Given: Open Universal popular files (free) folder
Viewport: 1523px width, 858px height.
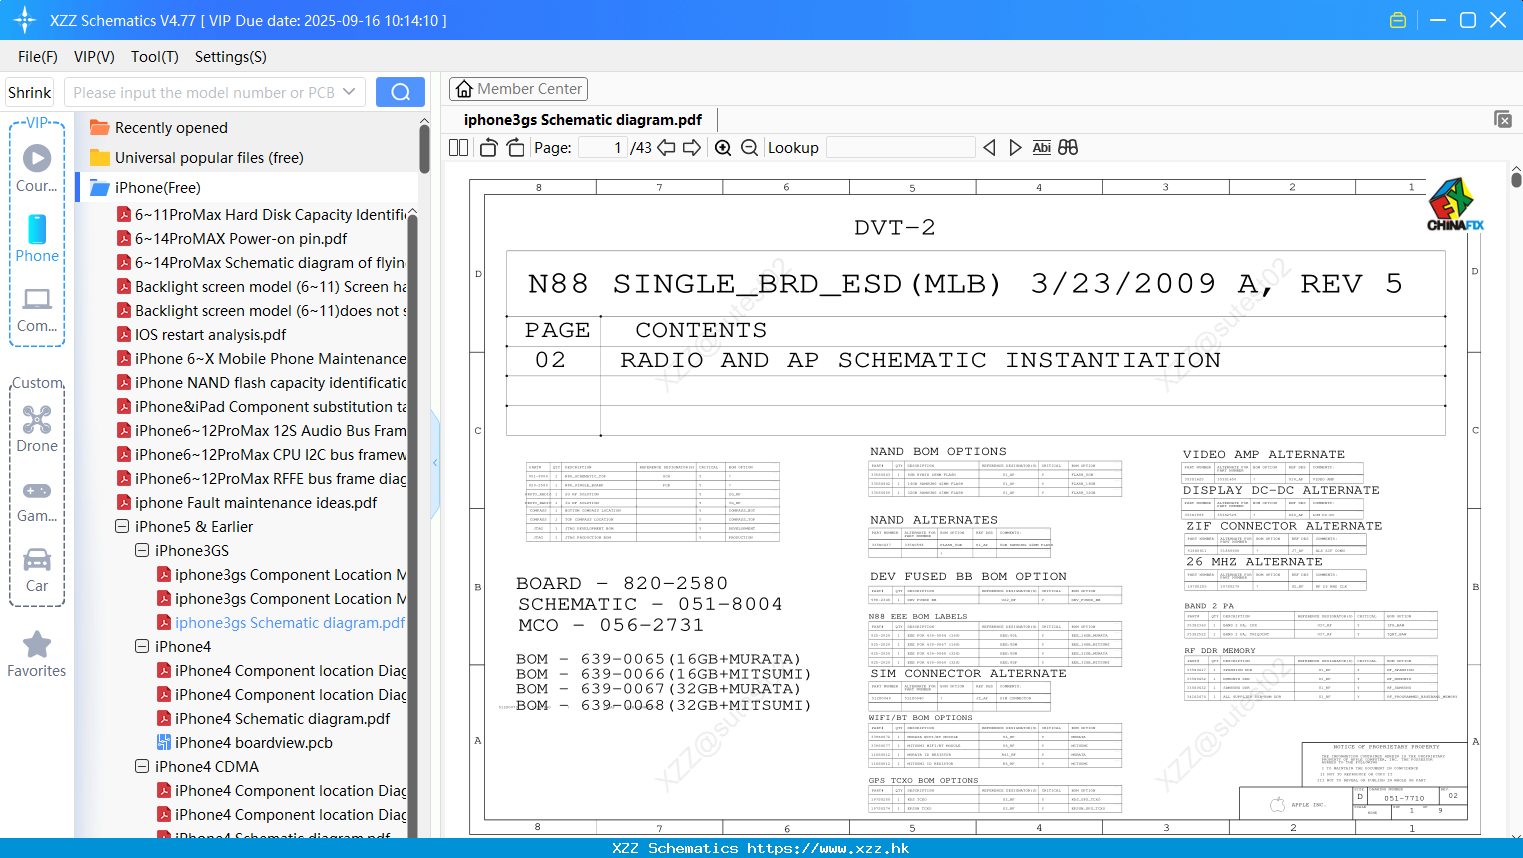Looking at the screenshot, I should 209,158.
